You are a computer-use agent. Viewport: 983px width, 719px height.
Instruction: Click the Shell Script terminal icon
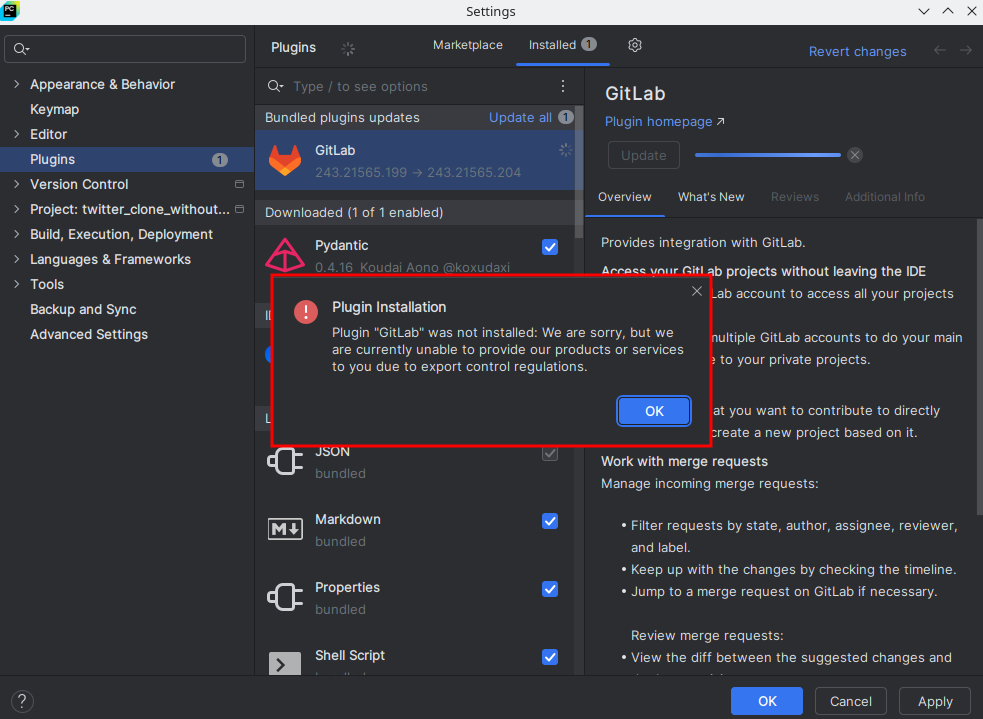(285, 664)
